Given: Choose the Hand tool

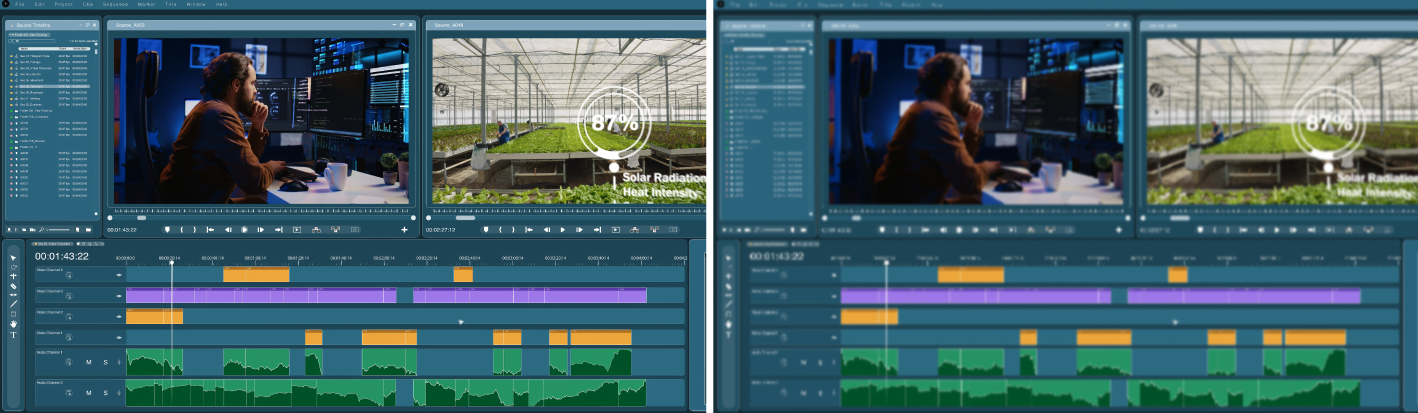Looking at the screenshot, I should tap(14, 323).
